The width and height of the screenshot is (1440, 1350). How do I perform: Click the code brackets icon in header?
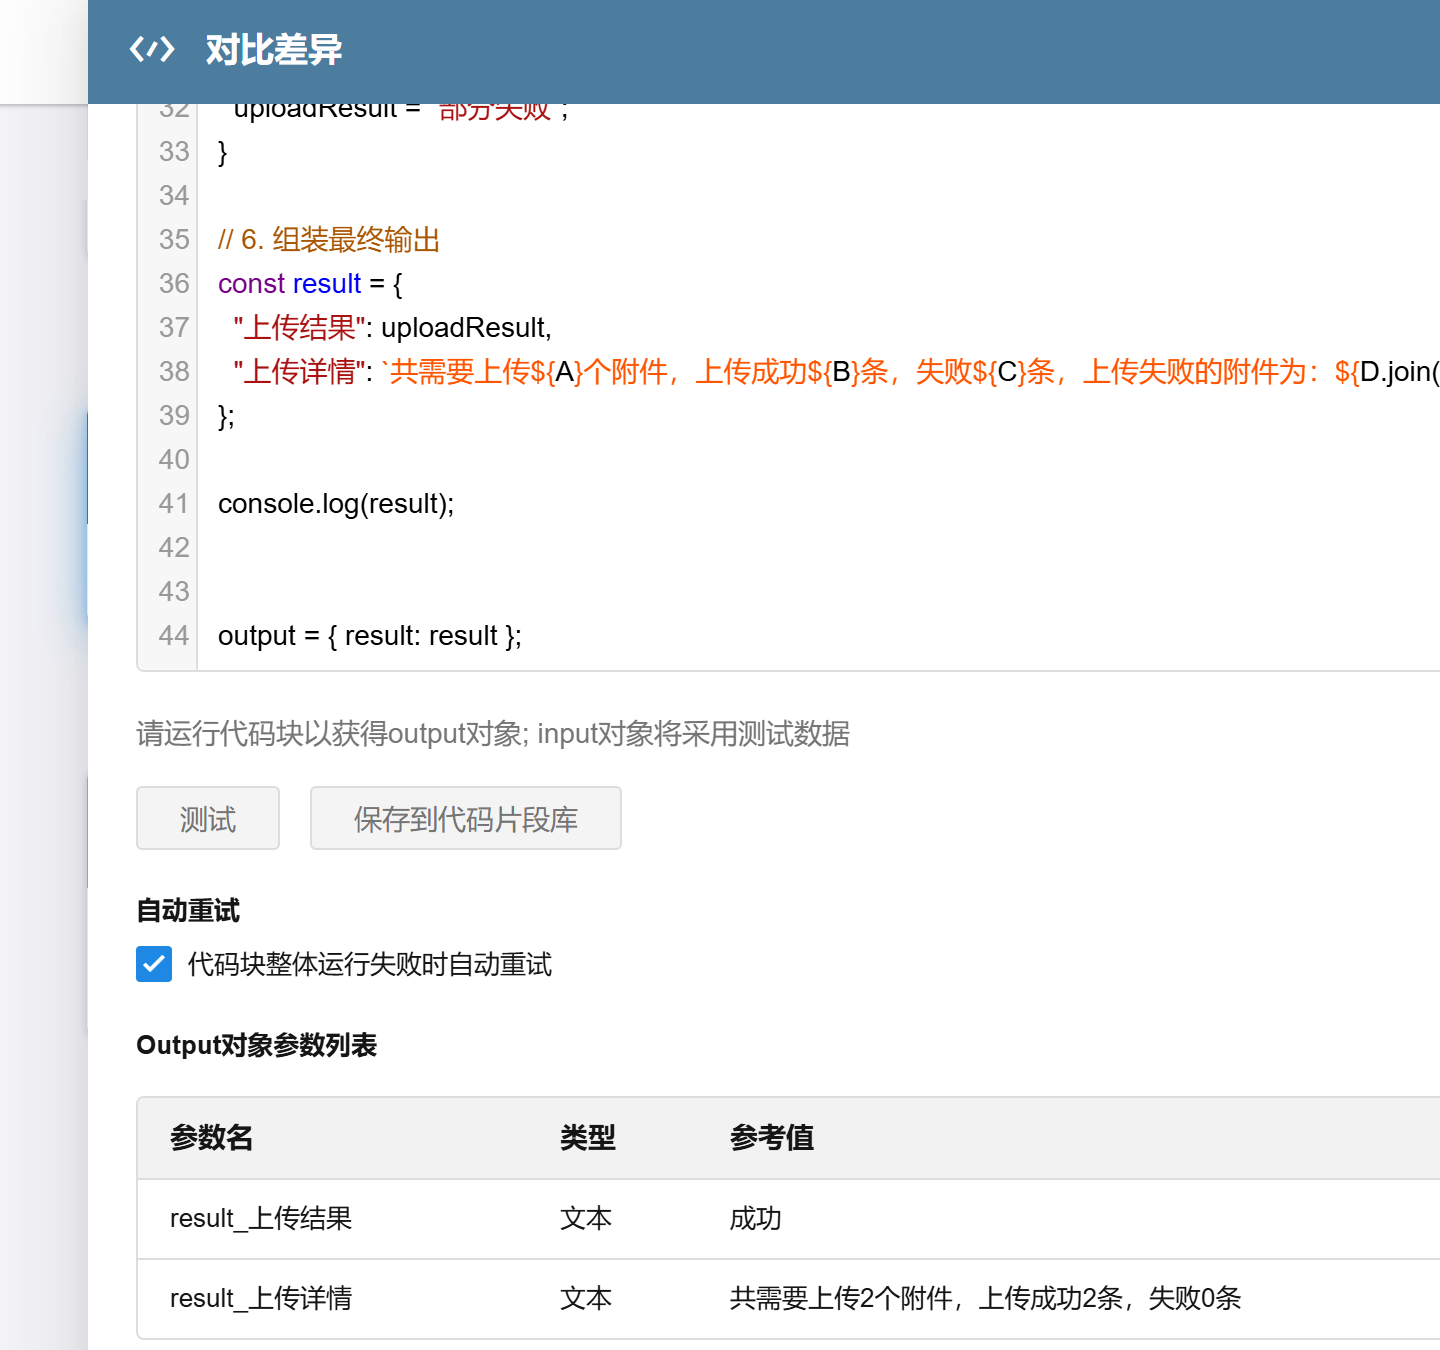(152, 49)
